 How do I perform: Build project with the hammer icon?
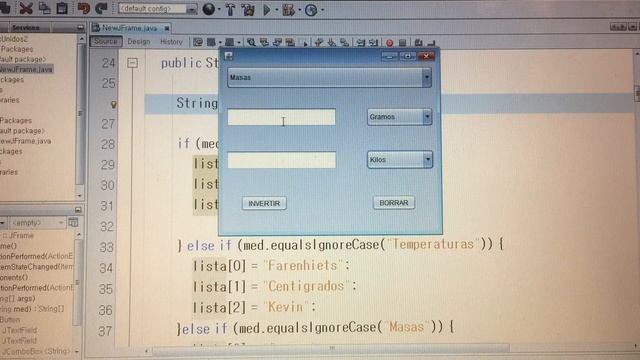coord(230,9)
